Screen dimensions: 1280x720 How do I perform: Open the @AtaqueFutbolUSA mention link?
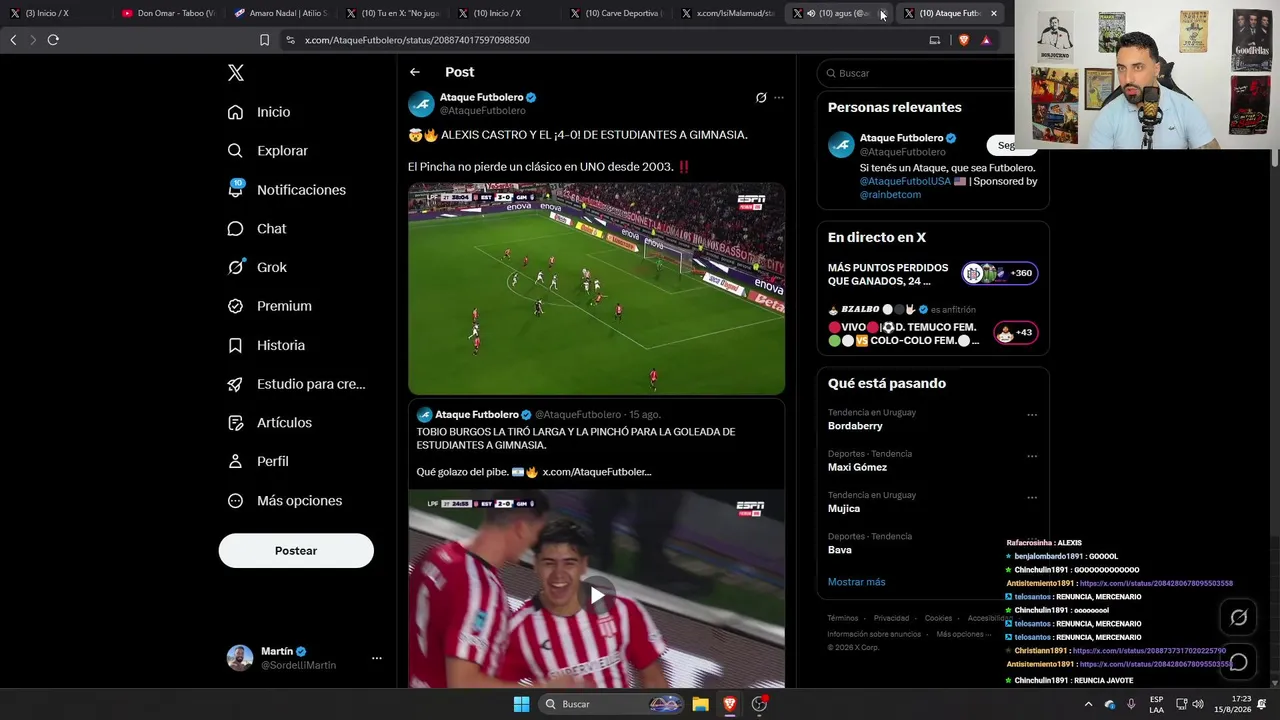tap(906, 181)
